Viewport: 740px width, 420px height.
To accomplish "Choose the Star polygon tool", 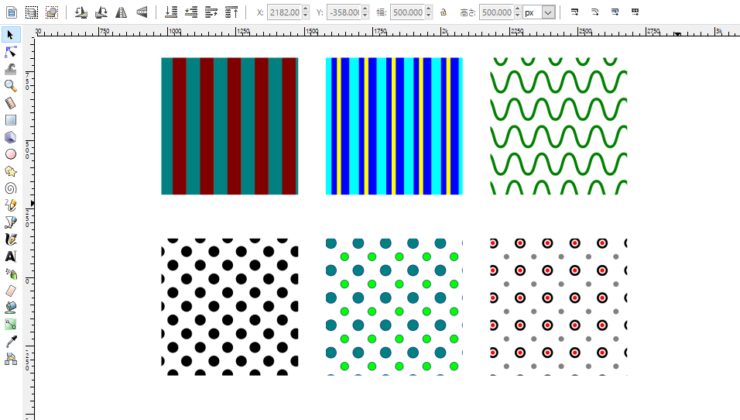I will pos(11,171).
